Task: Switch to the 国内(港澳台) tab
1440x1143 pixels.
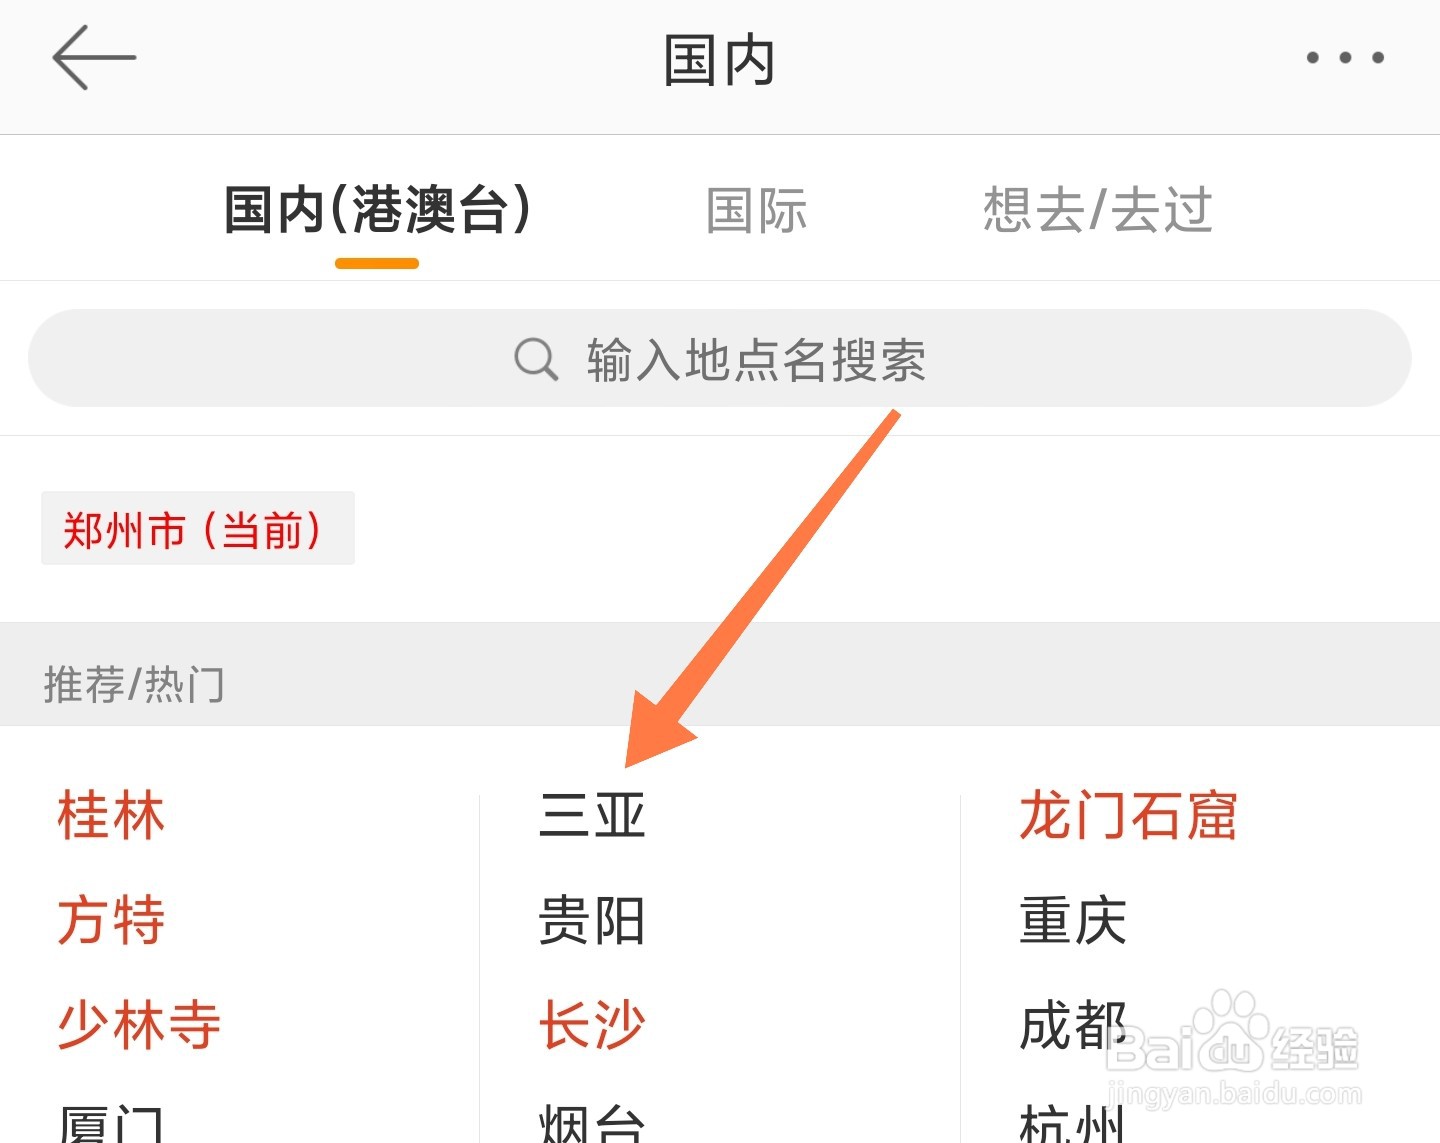Action: (x=377, y=210)
